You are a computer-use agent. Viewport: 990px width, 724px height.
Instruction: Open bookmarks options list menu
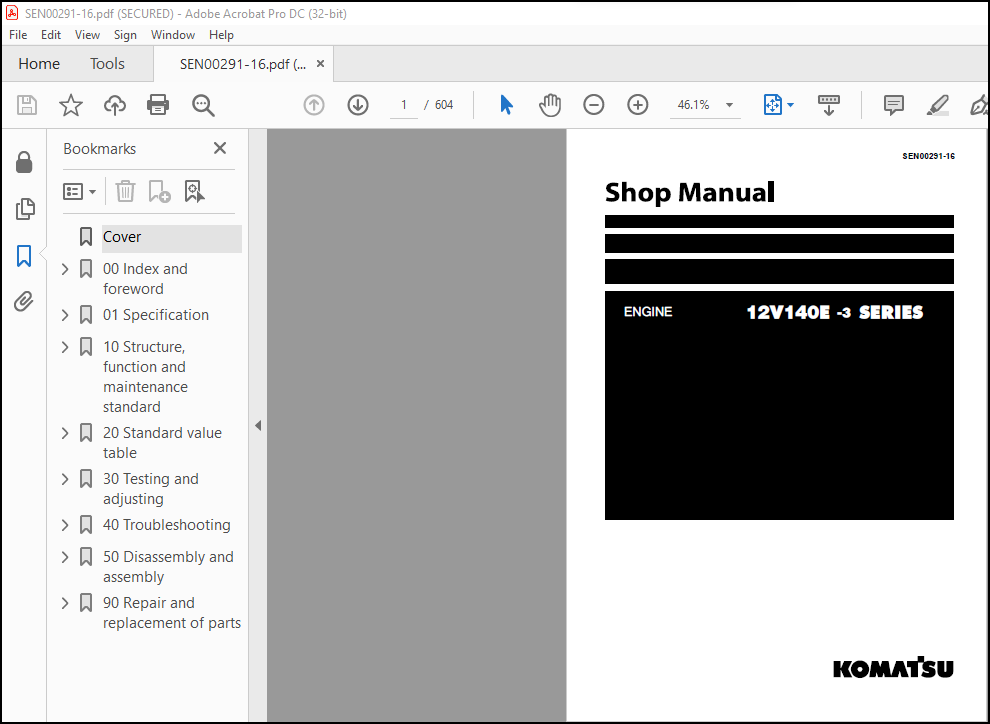click(x=80, y=191)
